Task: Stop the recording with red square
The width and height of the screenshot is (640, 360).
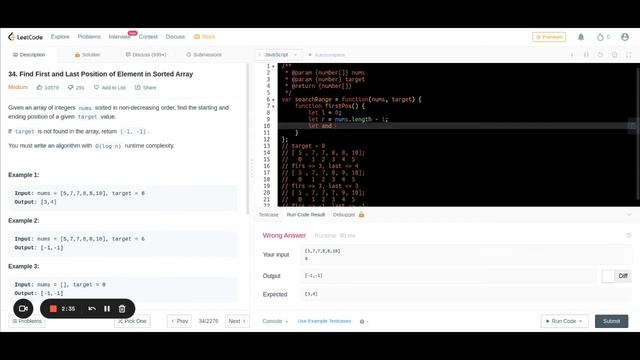Action: click(x=53, y=309)
